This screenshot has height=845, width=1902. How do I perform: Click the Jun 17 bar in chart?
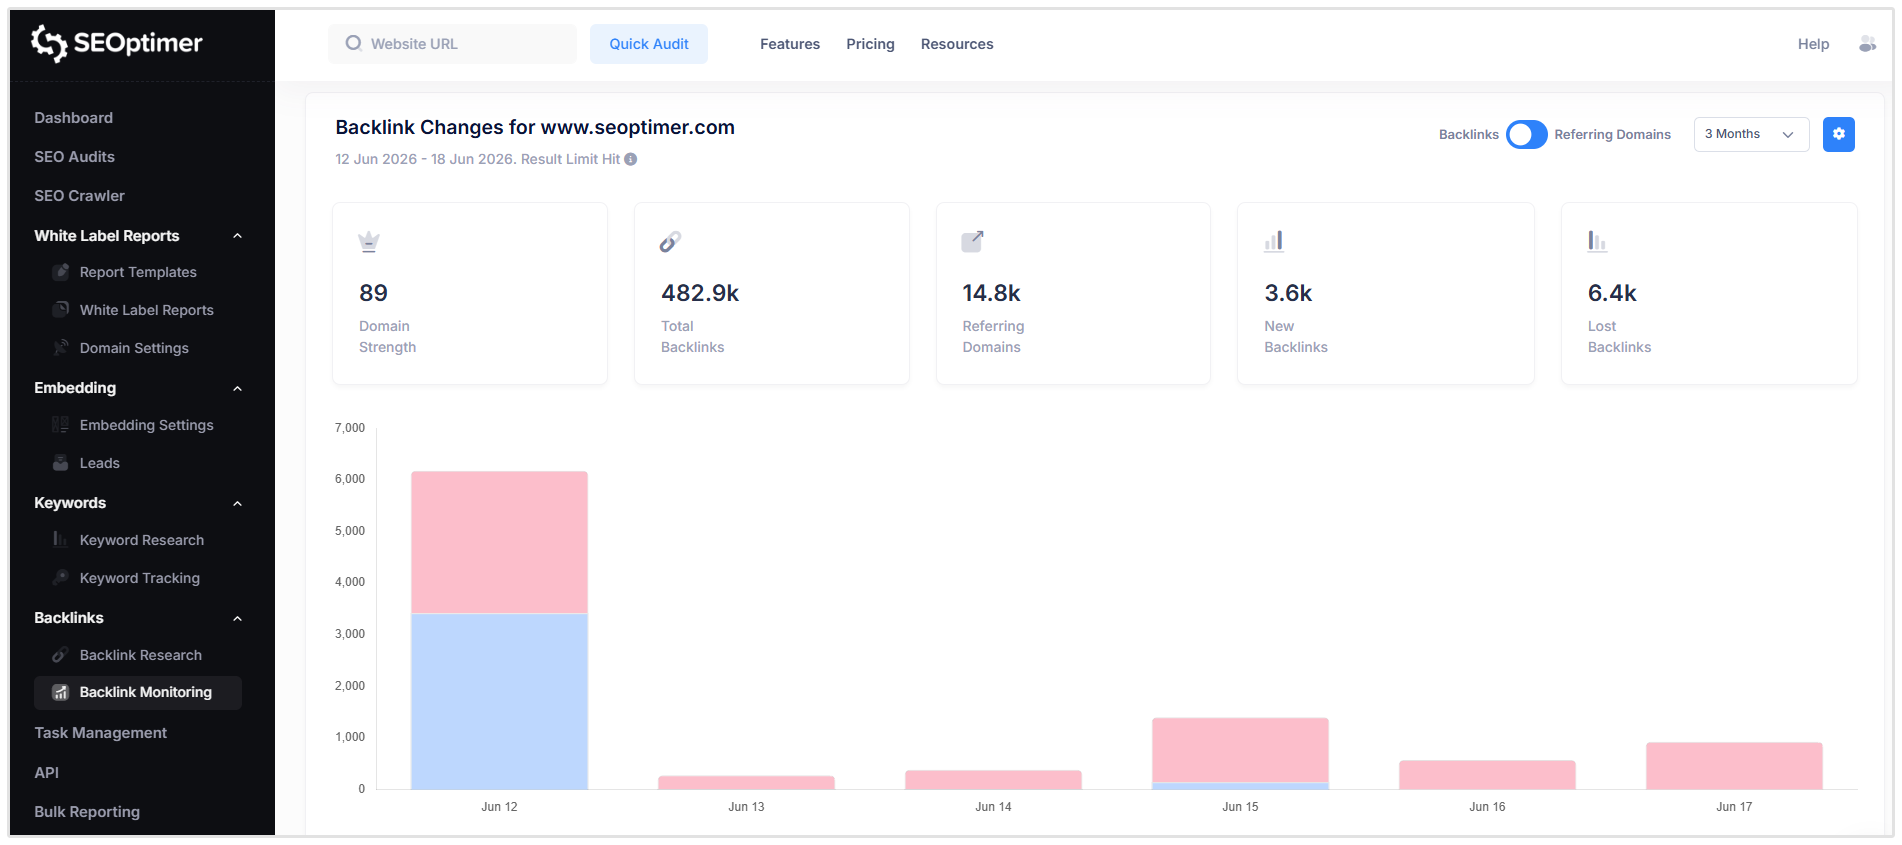coord(1734,766)
